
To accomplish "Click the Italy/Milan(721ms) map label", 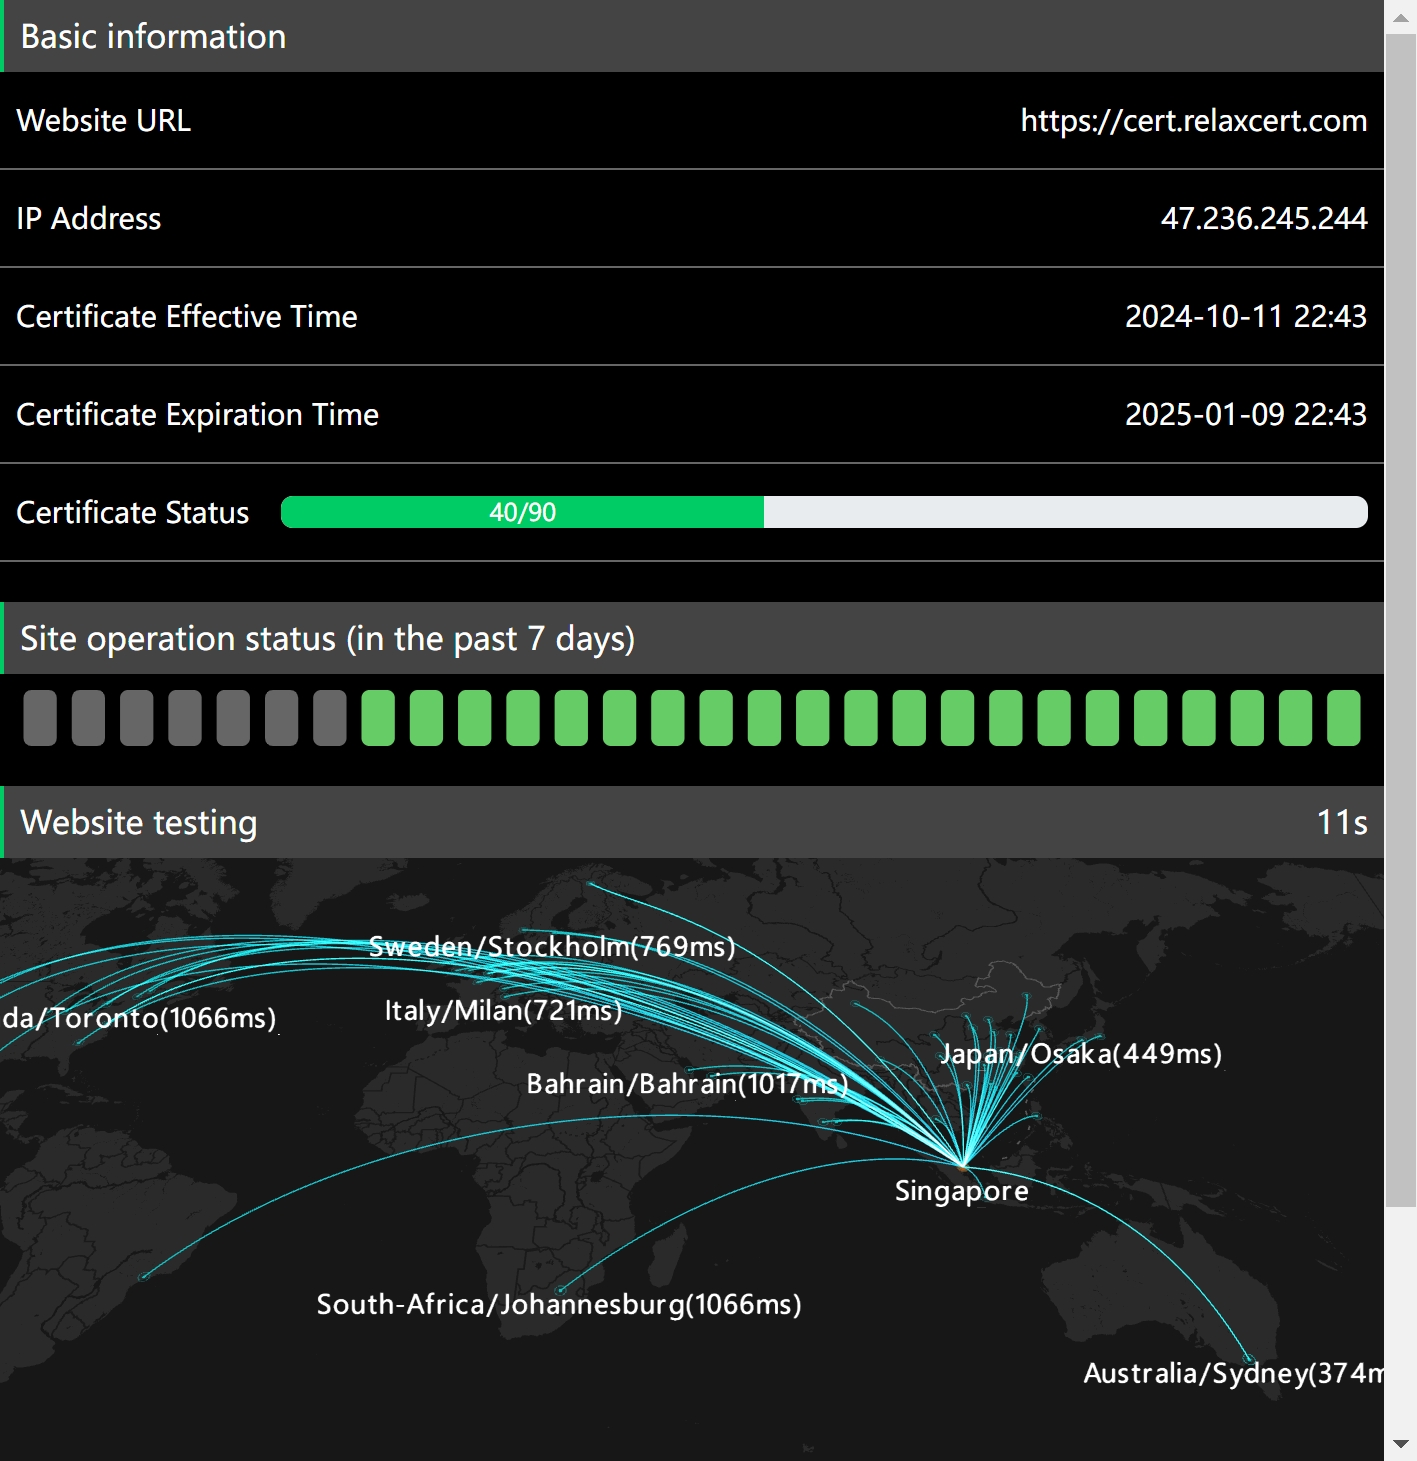I will point(503,1010).
